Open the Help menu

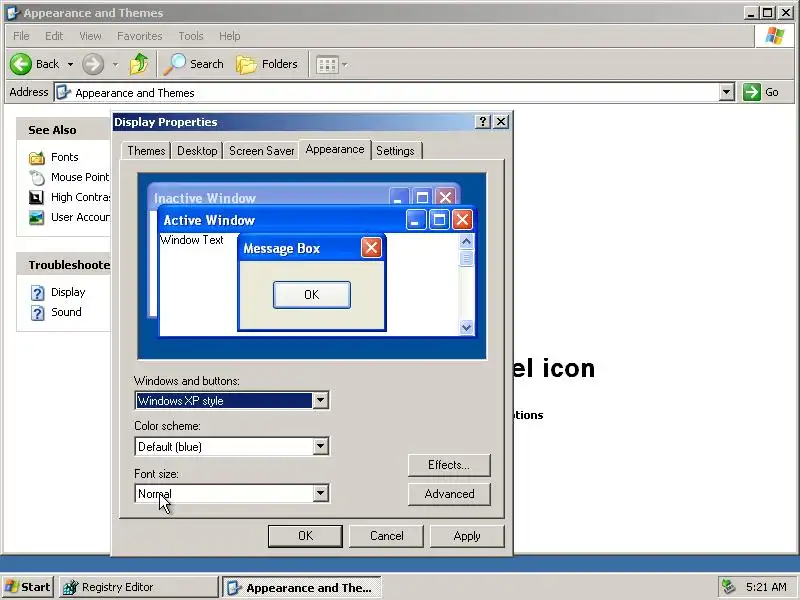click(230, 36)
